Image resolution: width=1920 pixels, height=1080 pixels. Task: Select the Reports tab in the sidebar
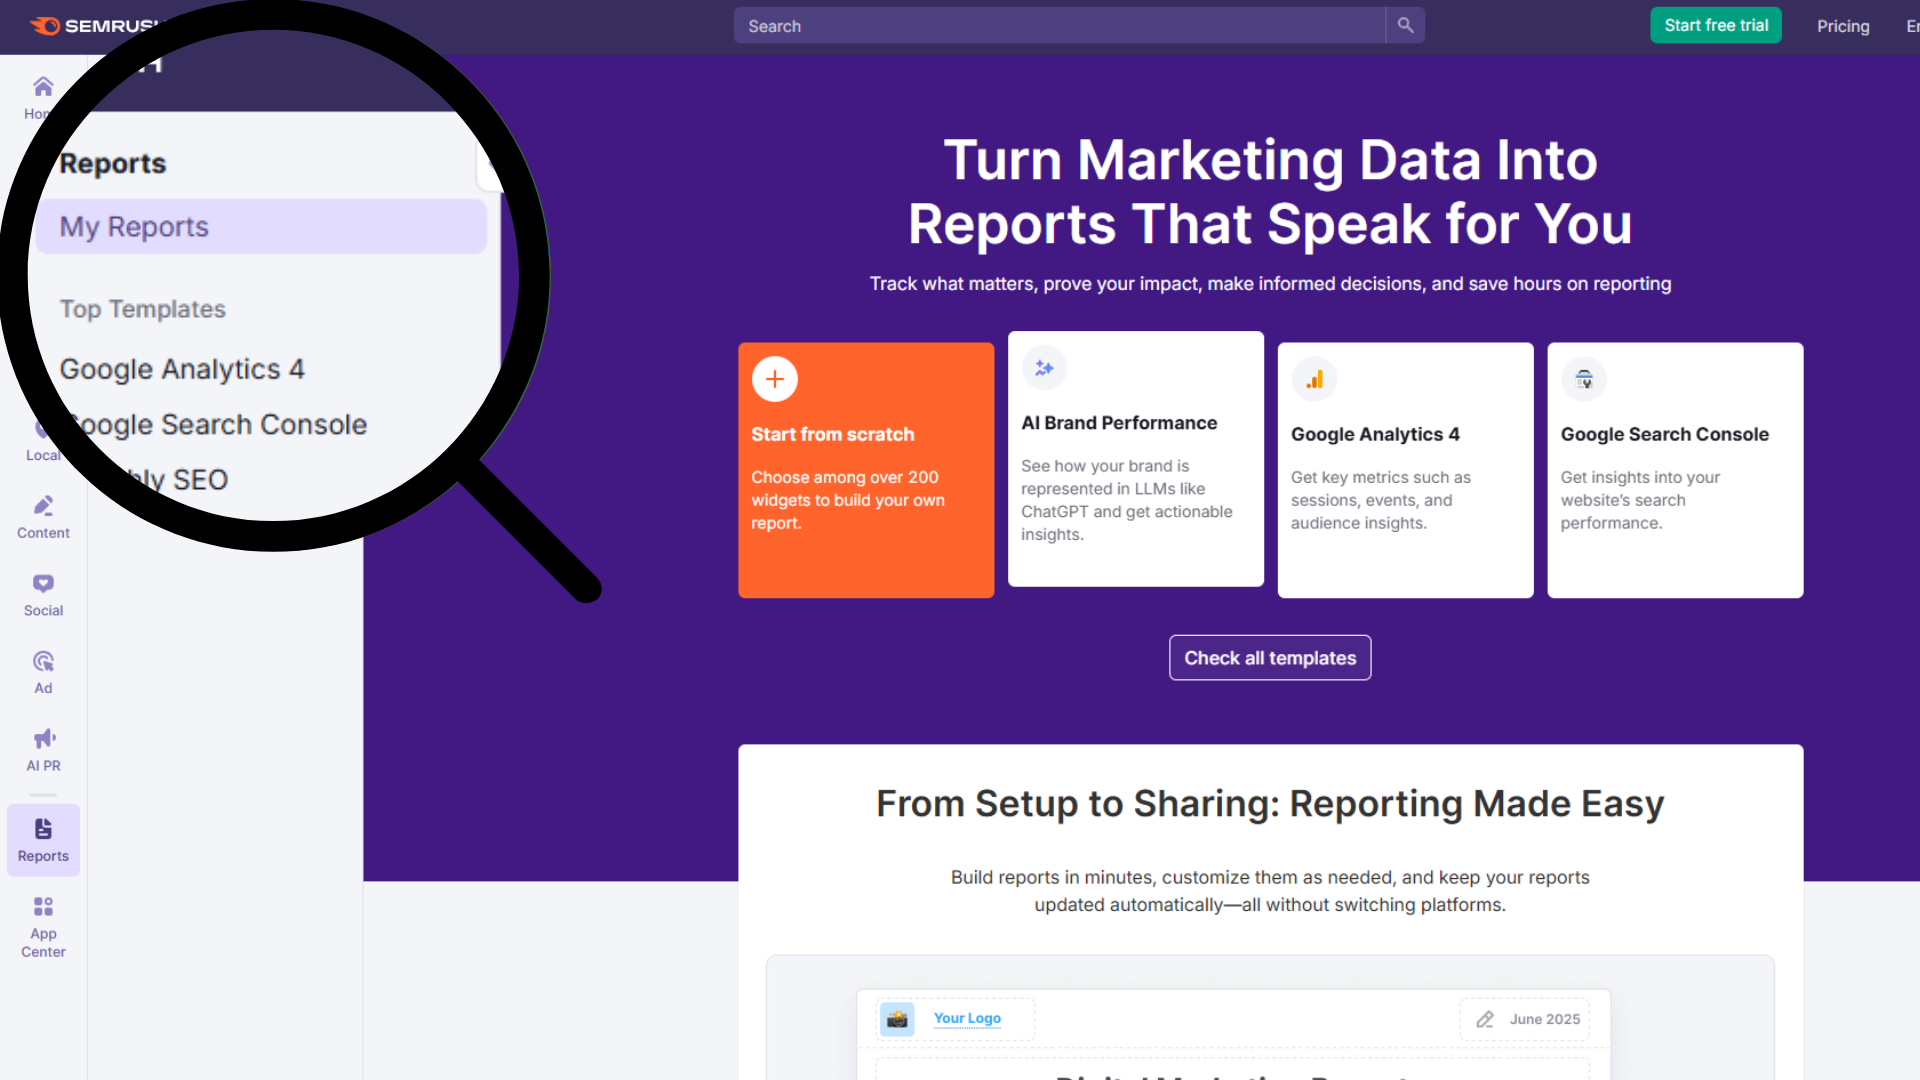coord(42,840)
